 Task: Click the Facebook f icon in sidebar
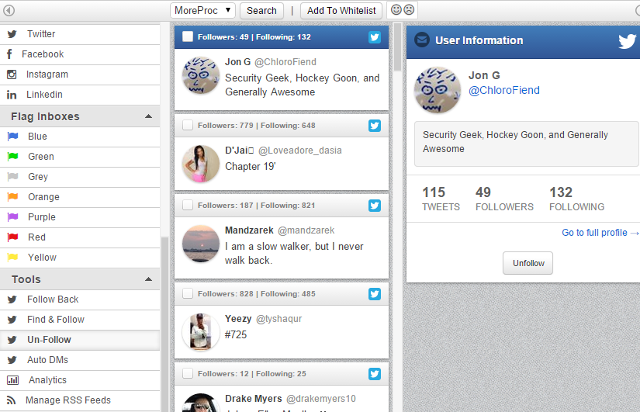tap(9, 54)
